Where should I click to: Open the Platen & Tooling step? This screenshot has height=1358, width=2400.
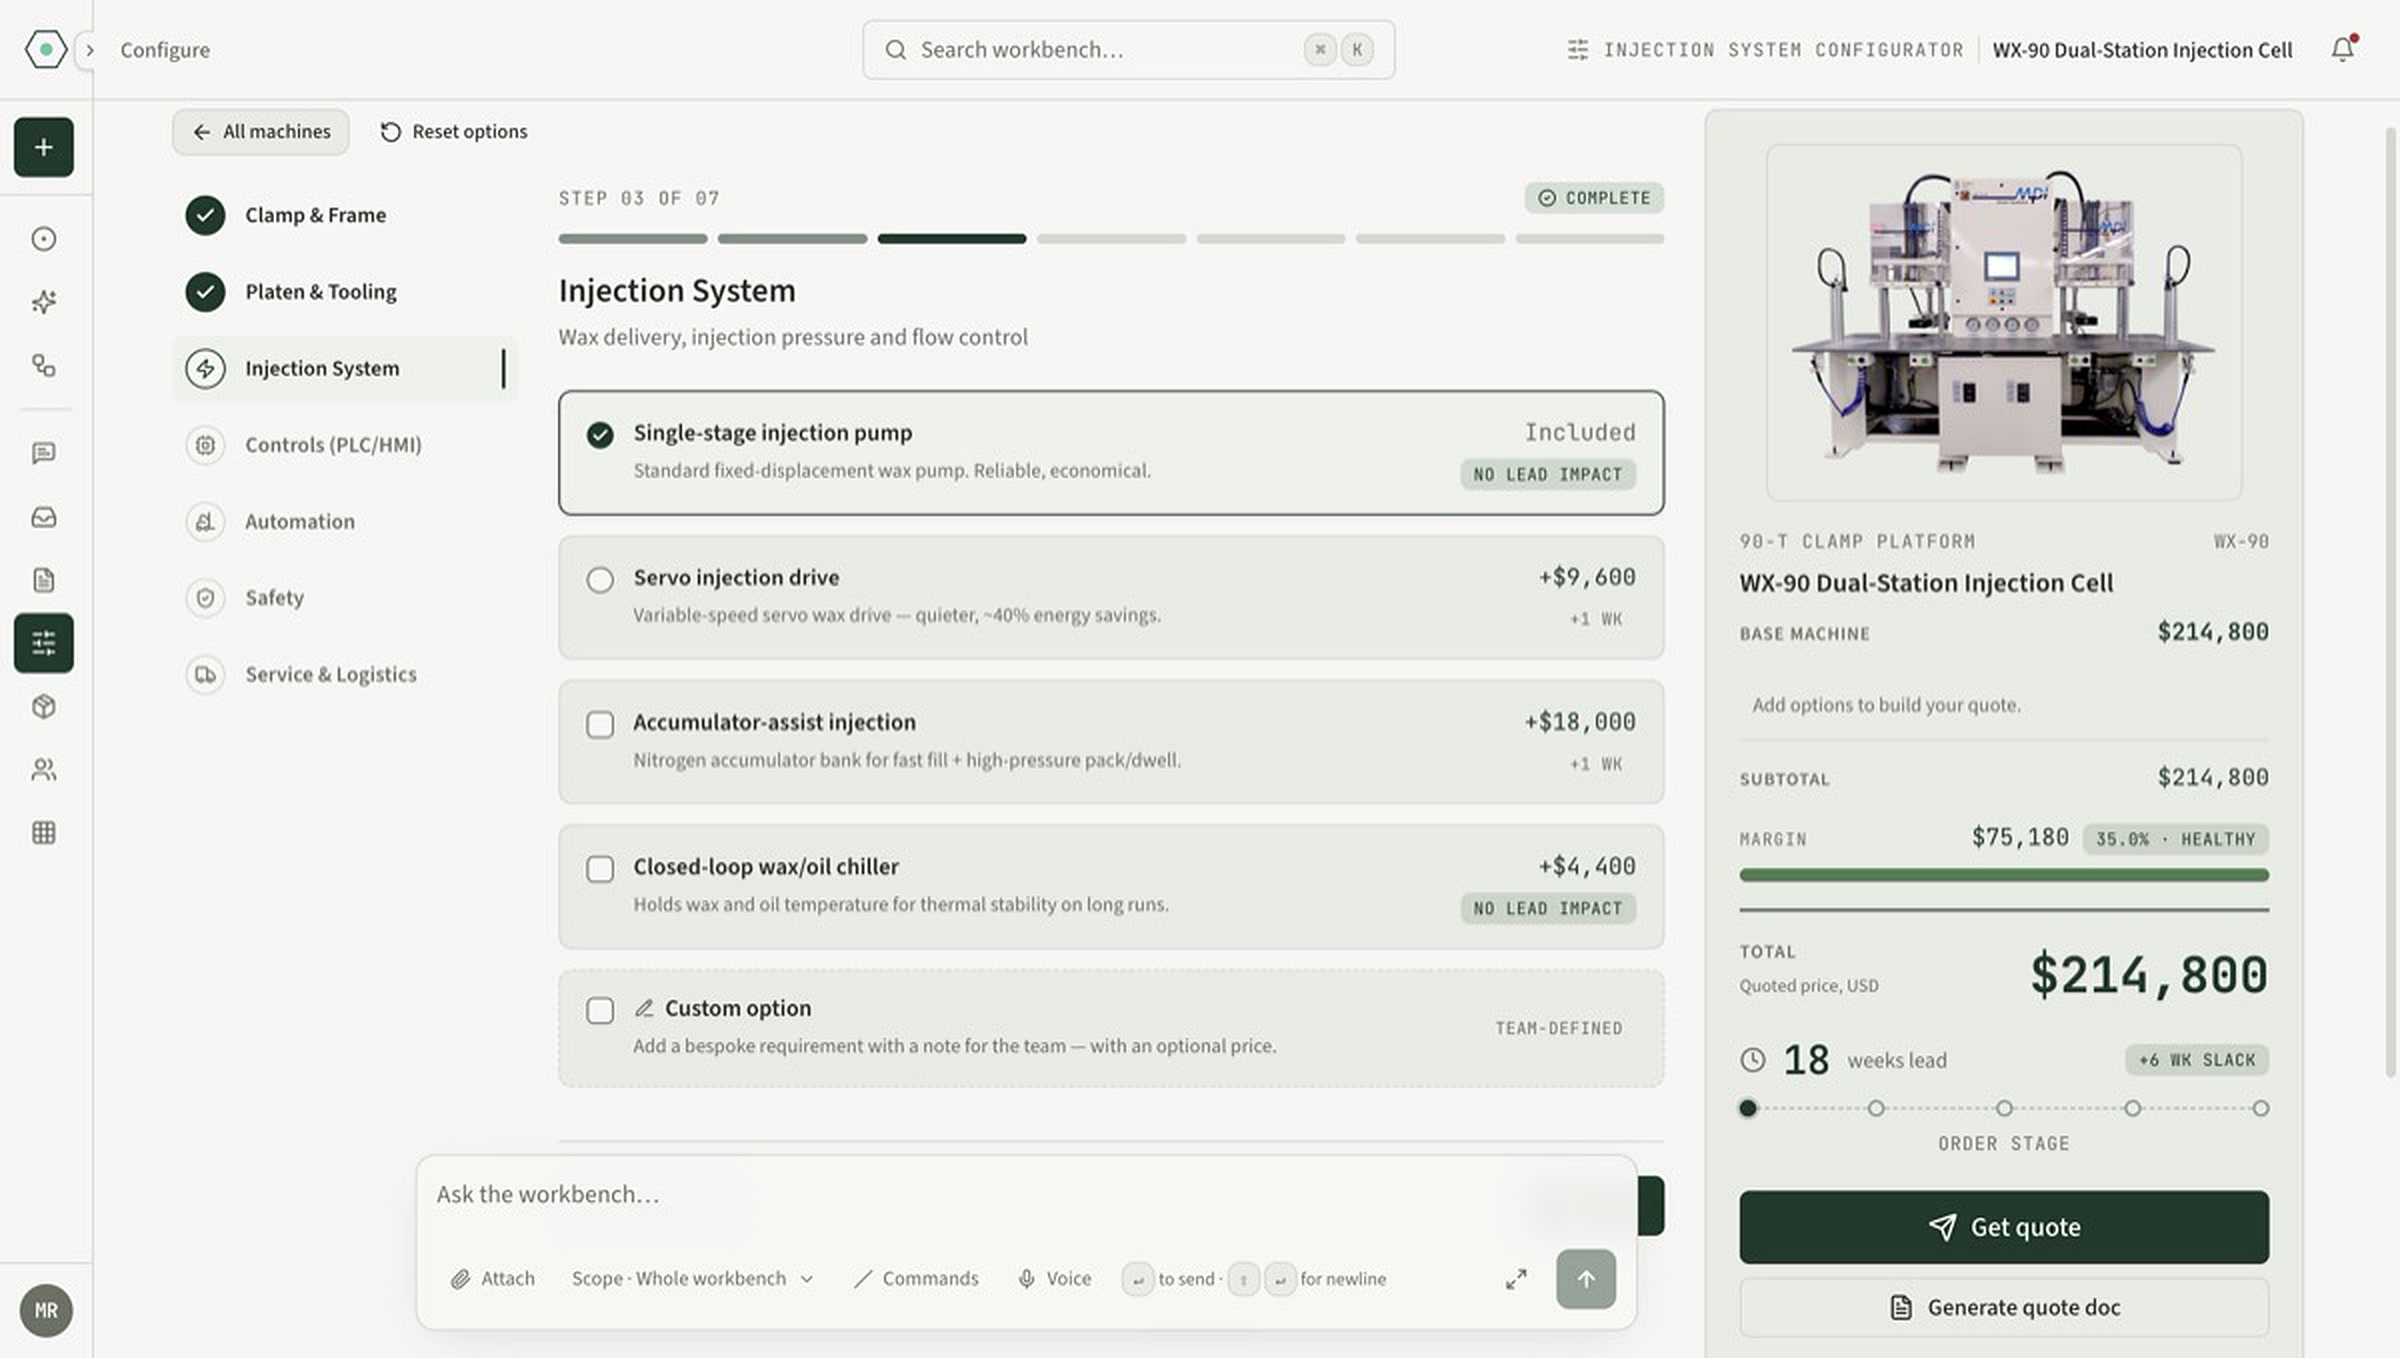tap(345, 292)
